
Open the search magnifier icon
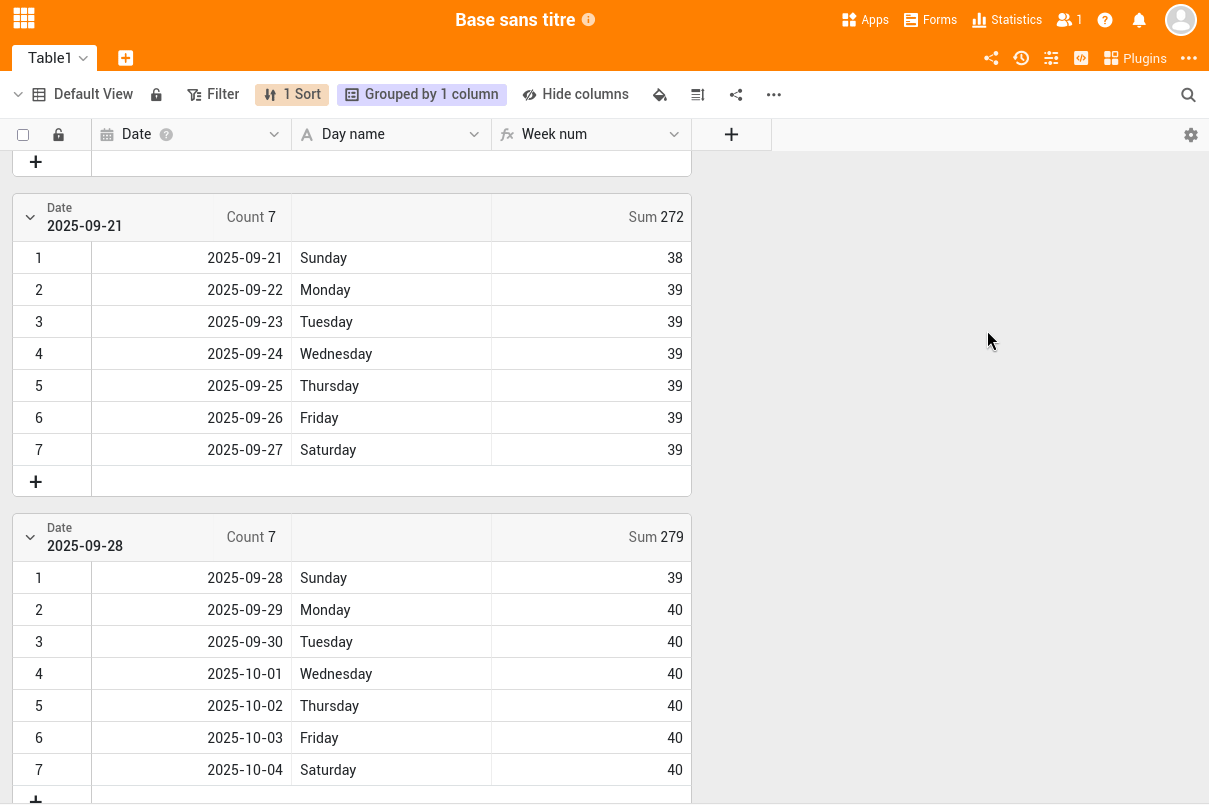pos(1188,95)
